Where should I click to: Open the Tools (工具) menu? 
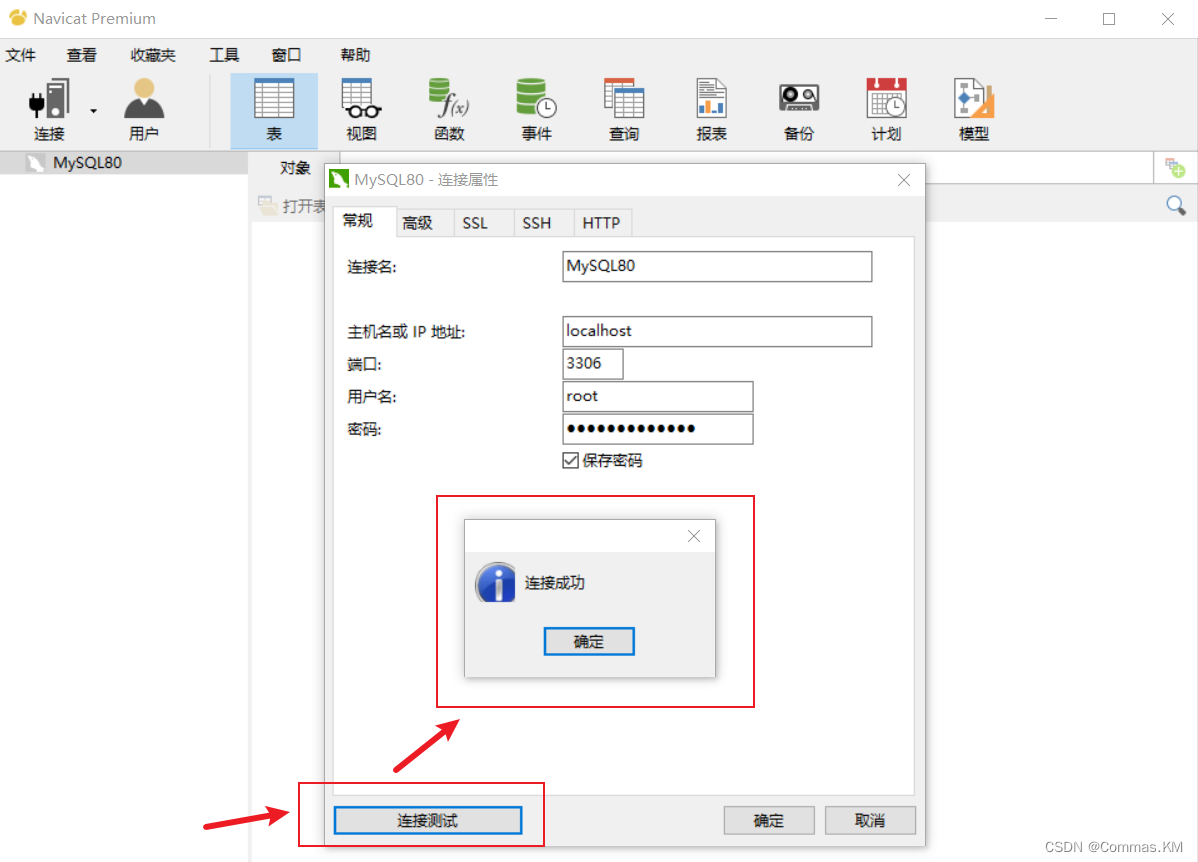(225, 55)
